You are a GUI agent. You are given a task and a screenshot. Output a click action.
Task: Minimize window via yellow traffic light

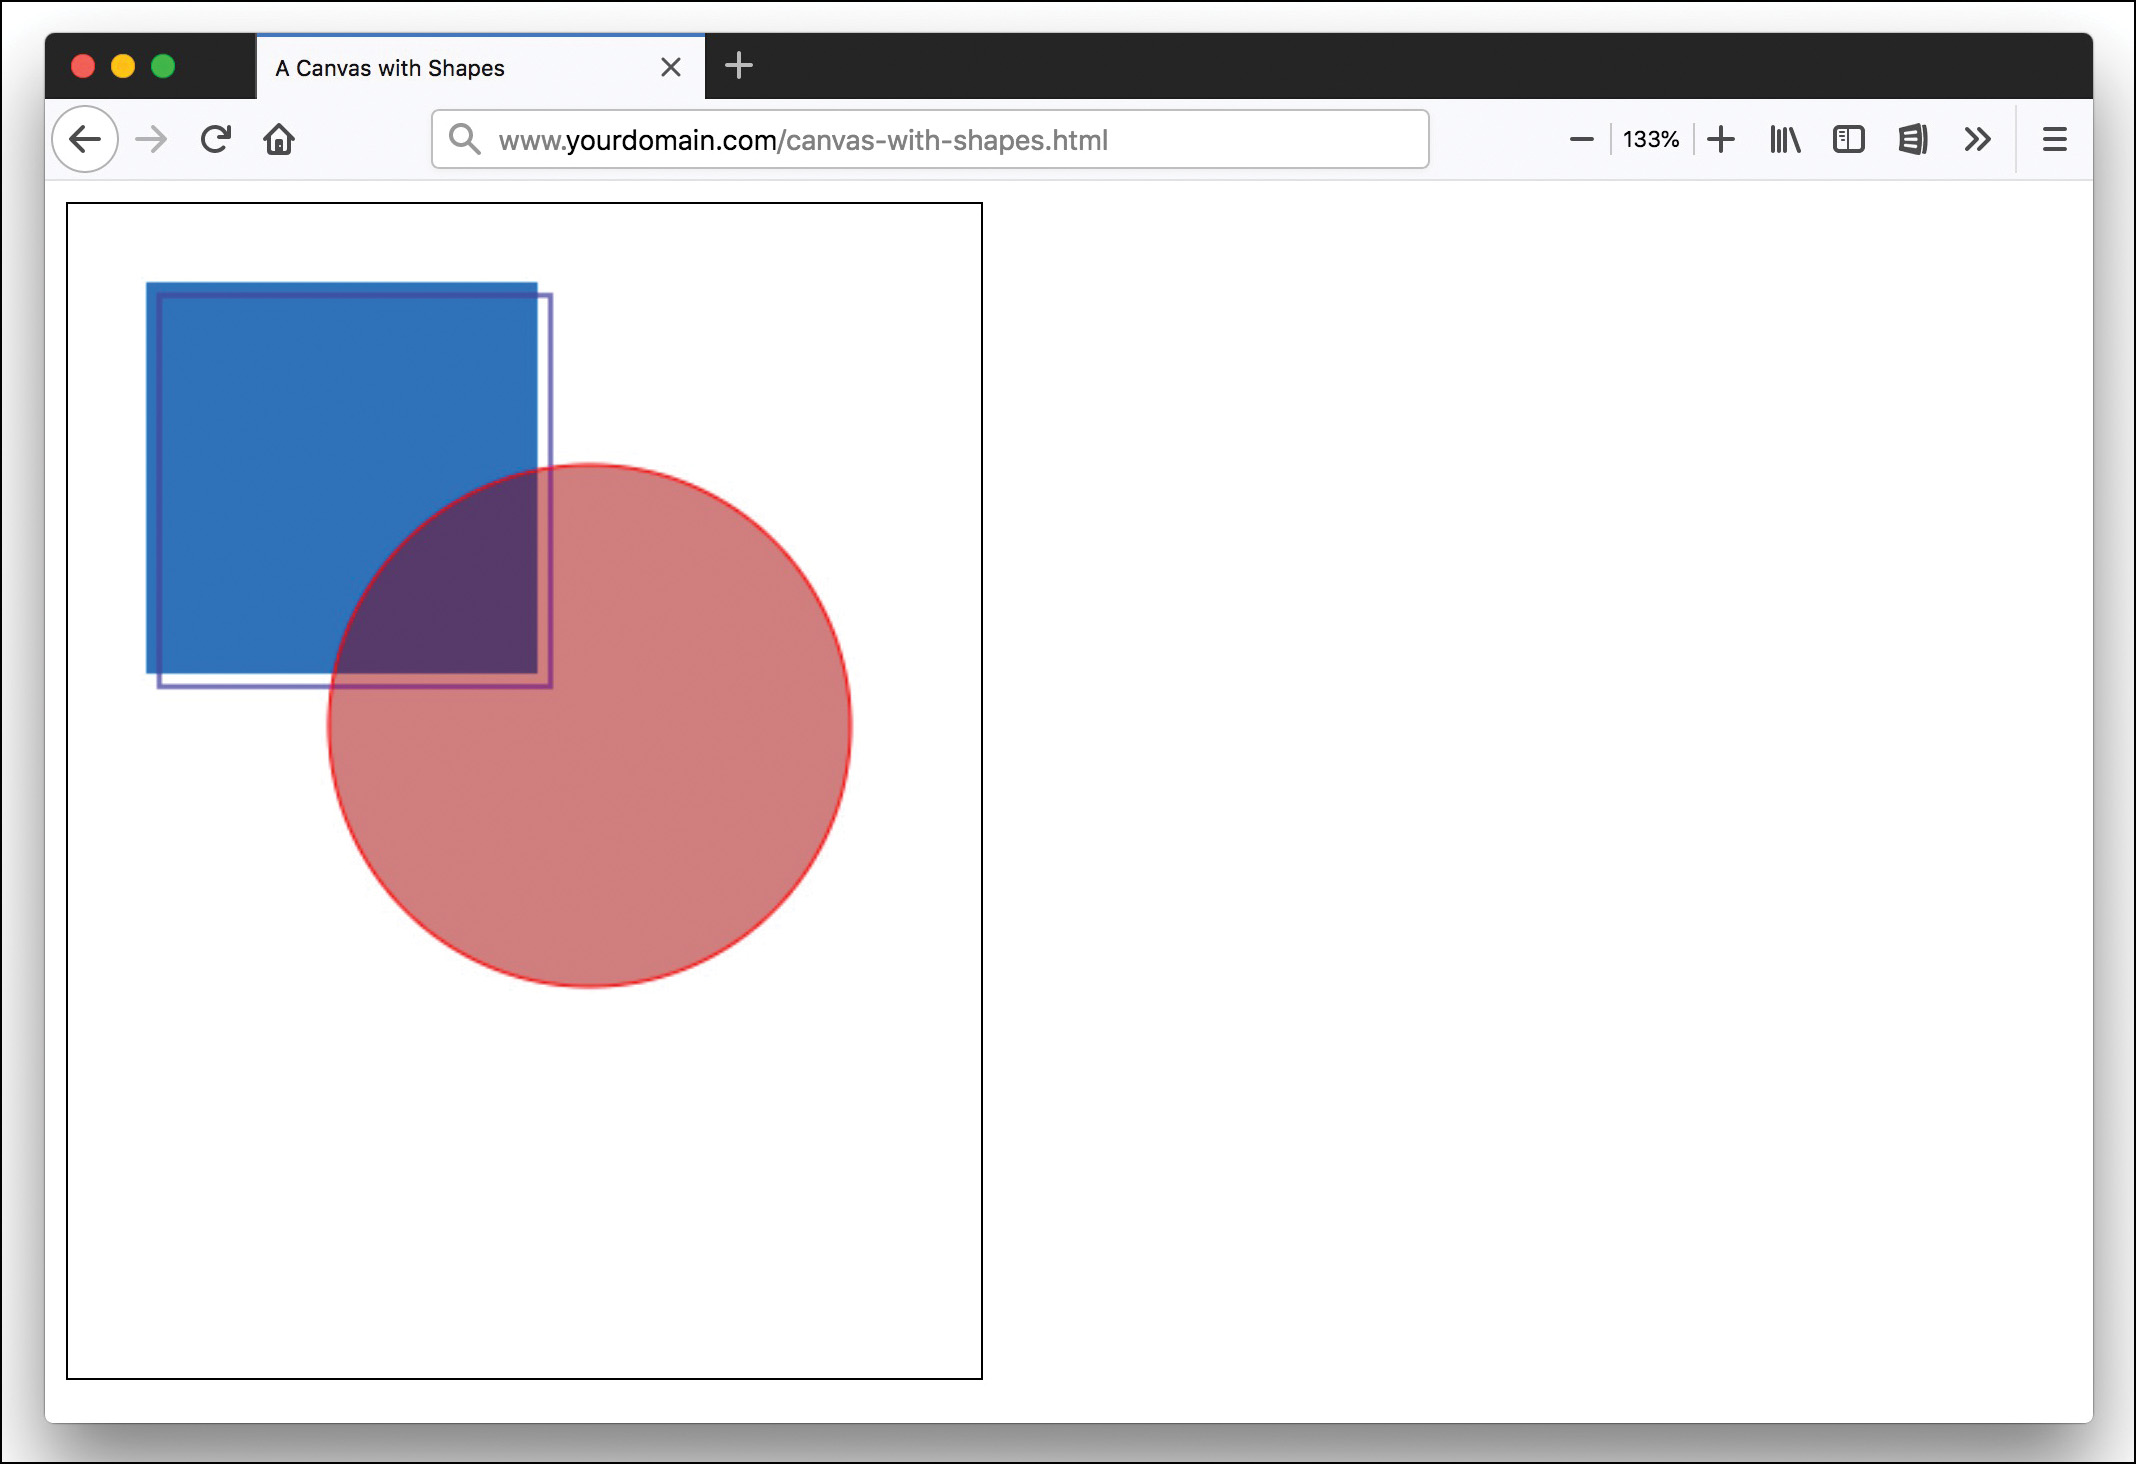point(123,65)
